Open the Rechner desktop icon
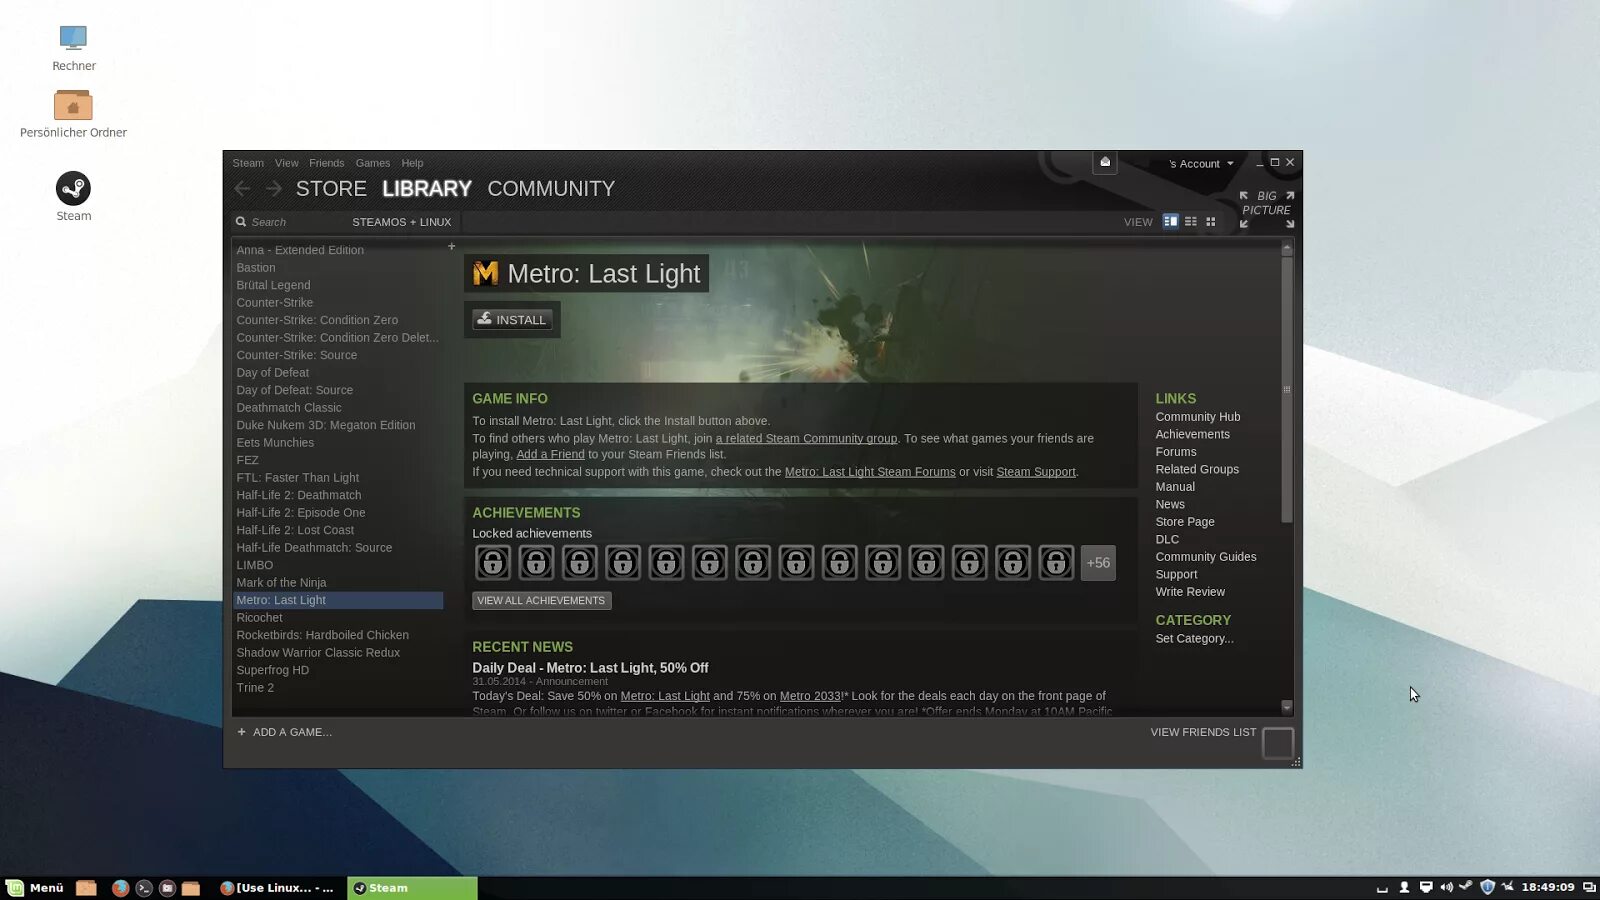This screenshot has width=1600, height=900. [74, 48]
